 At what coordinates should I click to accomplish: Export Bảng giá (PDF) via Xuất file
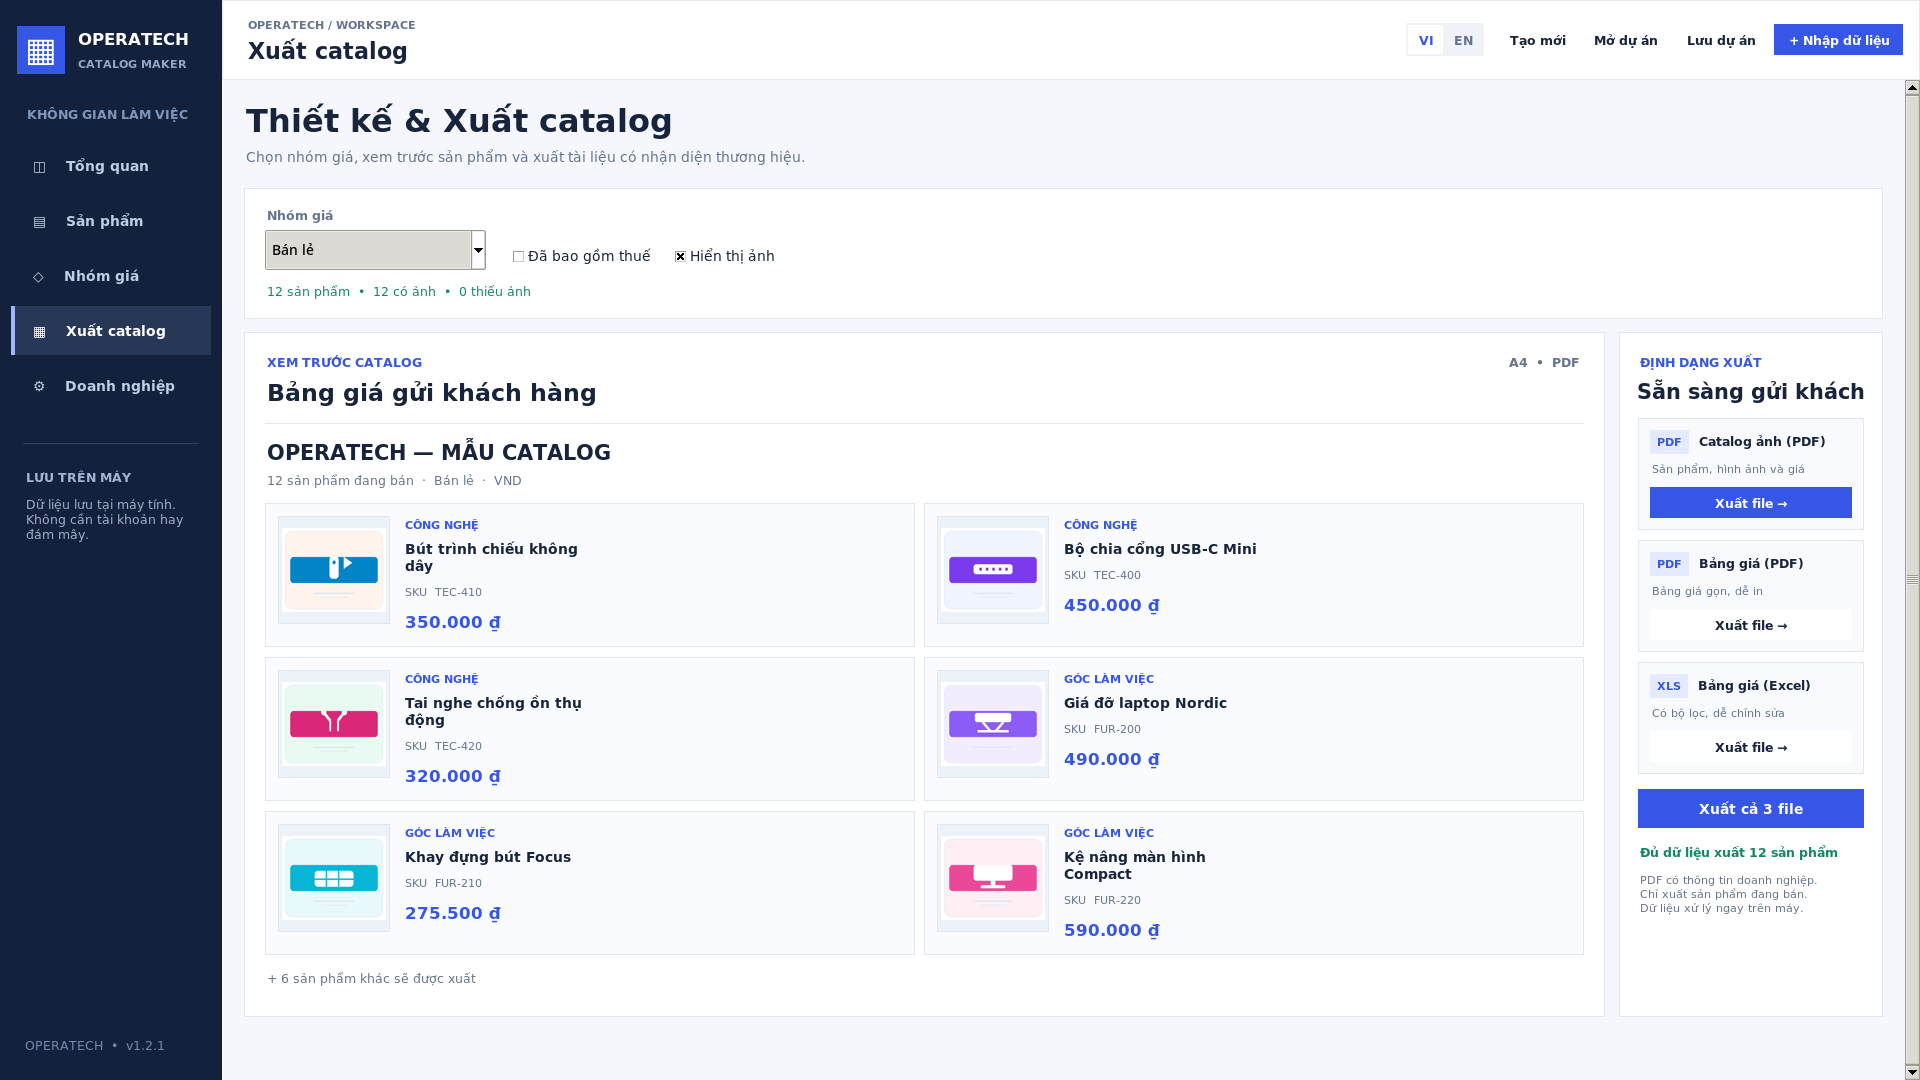coord(1751,625)
